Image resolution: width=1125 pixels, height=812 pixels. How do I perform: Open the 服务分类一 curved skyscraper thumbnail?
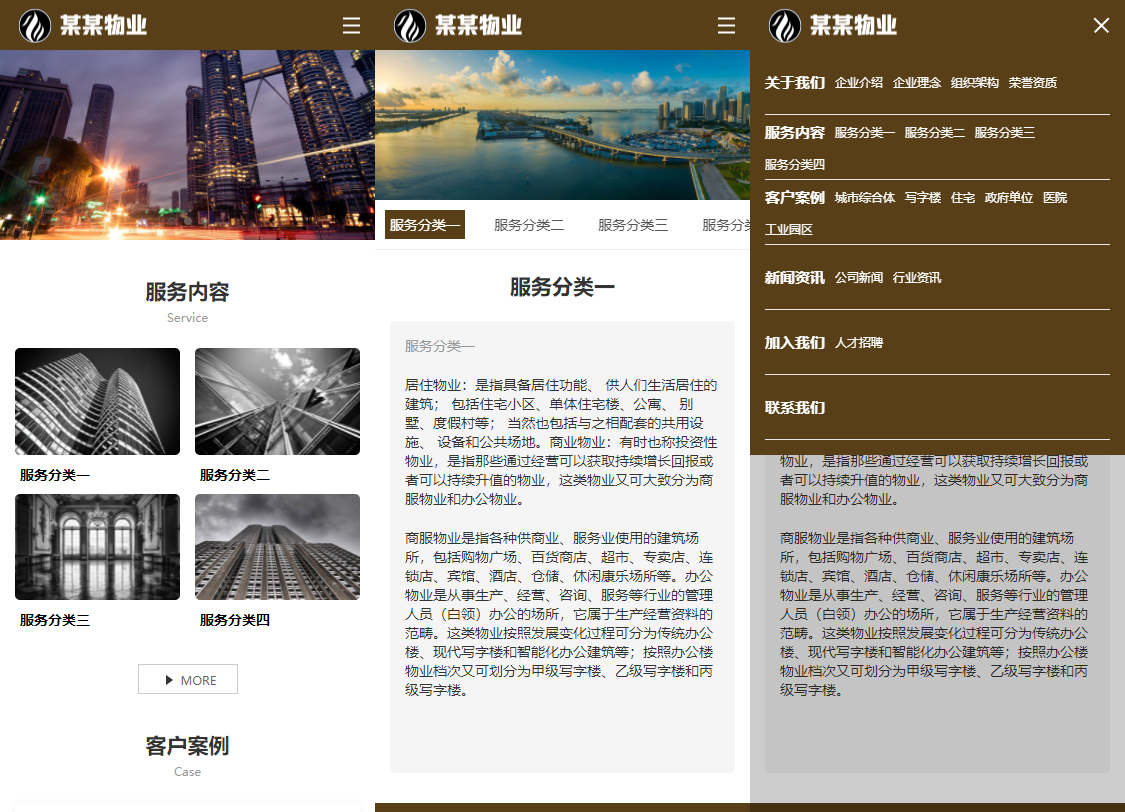pos(98,402)
